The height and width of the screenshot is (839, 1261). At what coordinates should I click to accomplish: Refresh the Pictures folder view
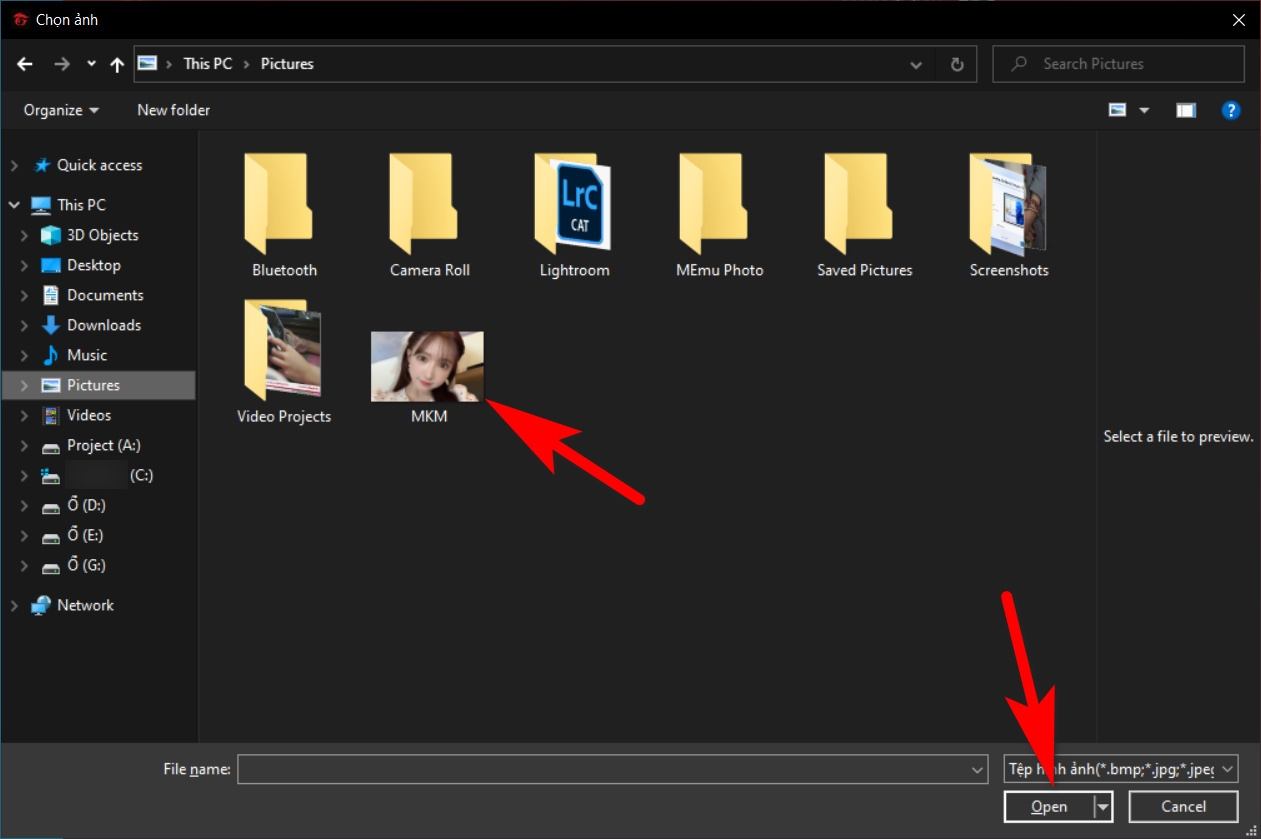pos(957,64)
